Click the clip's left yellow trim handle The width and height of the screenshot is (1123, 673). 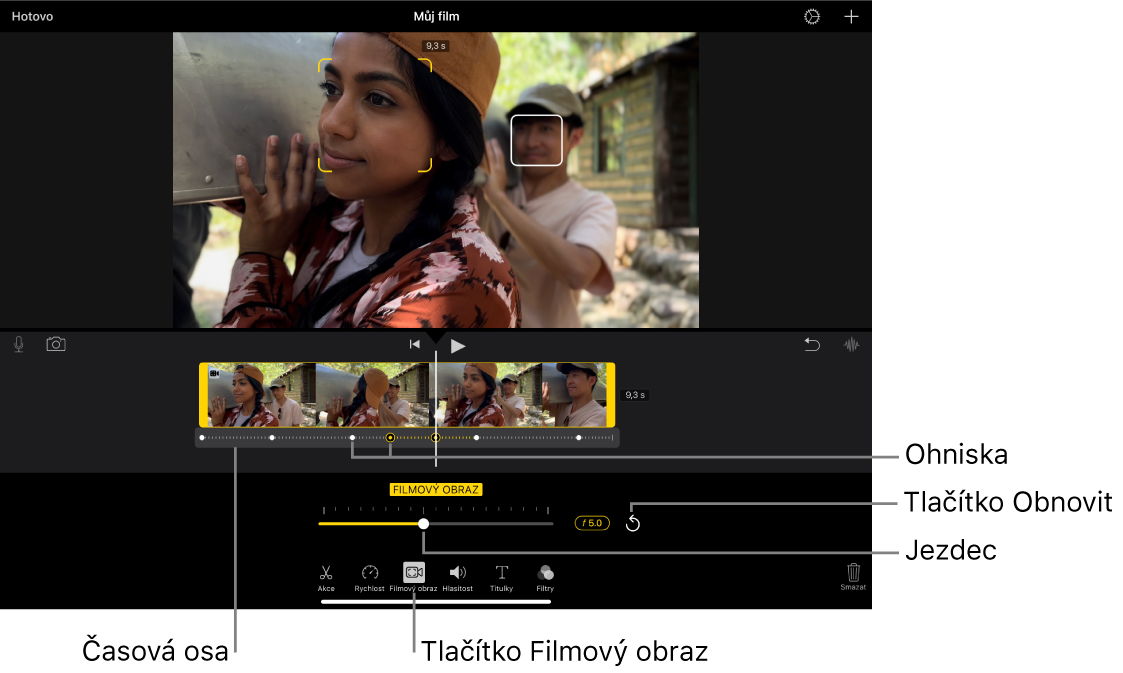(203, 395)
